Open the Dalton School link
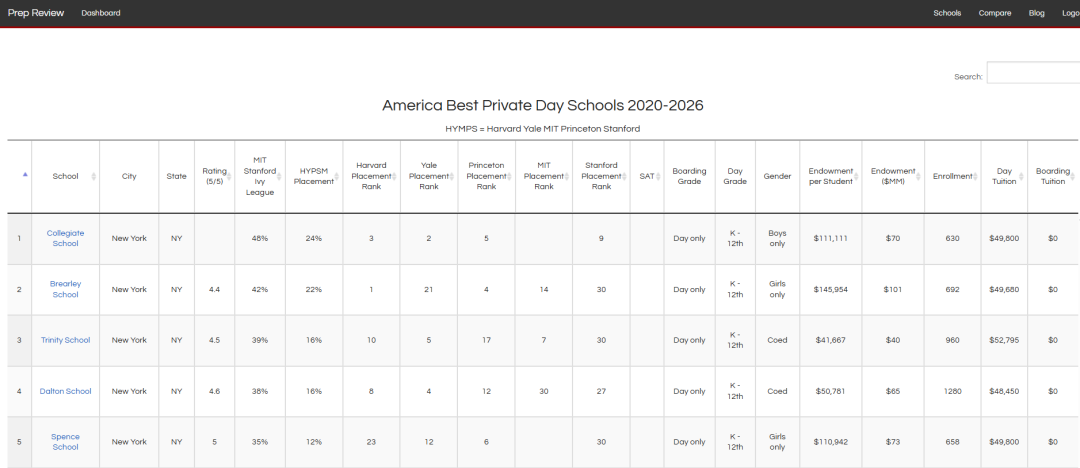The height and width of the screenshot is (468, 1080). coord(65,391)
